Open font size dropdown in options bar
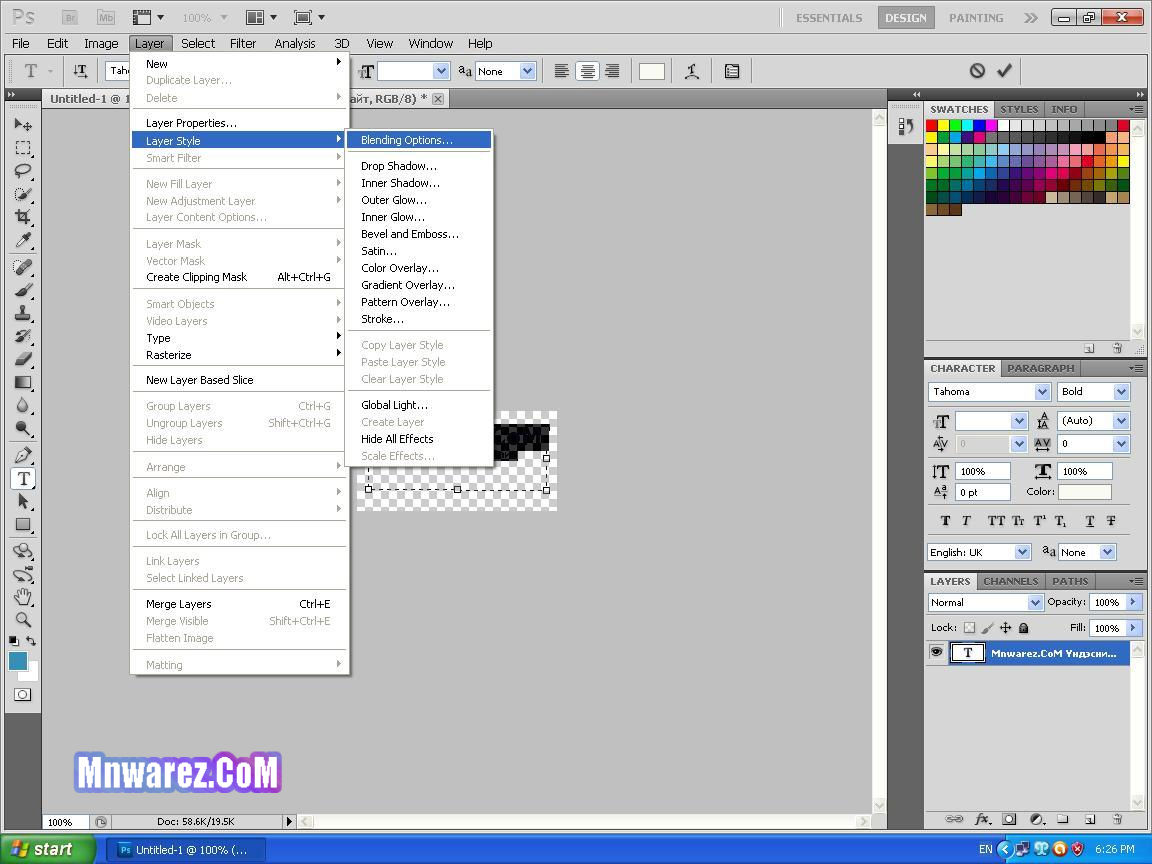1152x864 pixels. 441,71
